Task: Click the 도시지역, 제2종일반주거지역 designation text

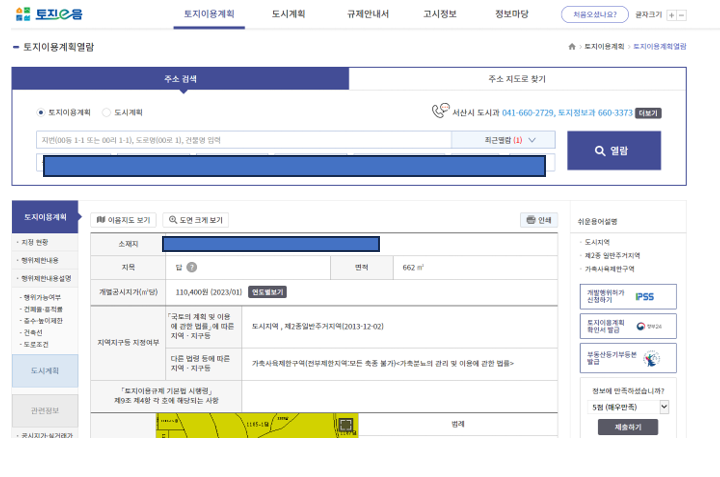Action: point(318,326)
